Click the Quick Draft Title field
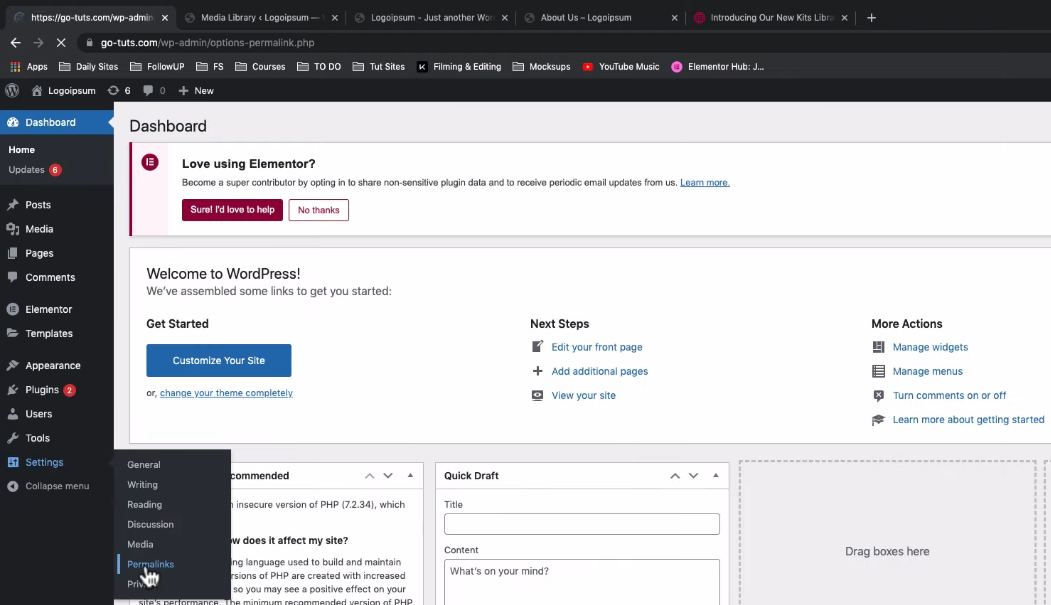Screen dimensions: 1051x605 click(x=582, y=524)
